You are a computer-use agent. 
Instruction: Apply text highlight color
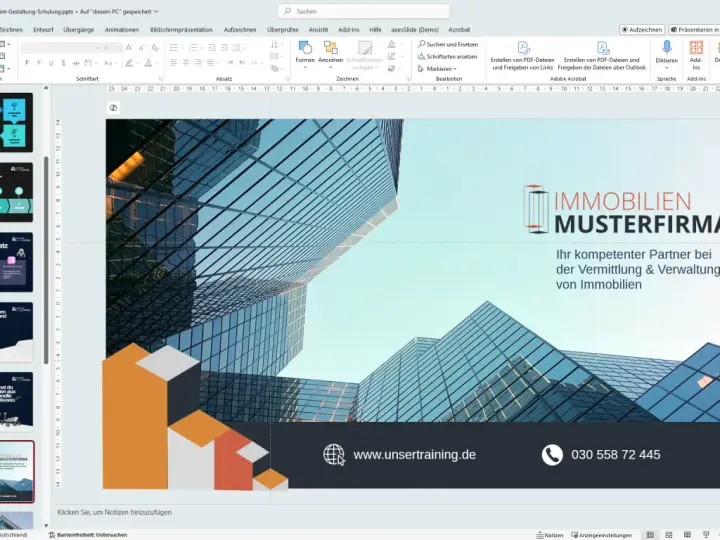[x=129, y=63]
